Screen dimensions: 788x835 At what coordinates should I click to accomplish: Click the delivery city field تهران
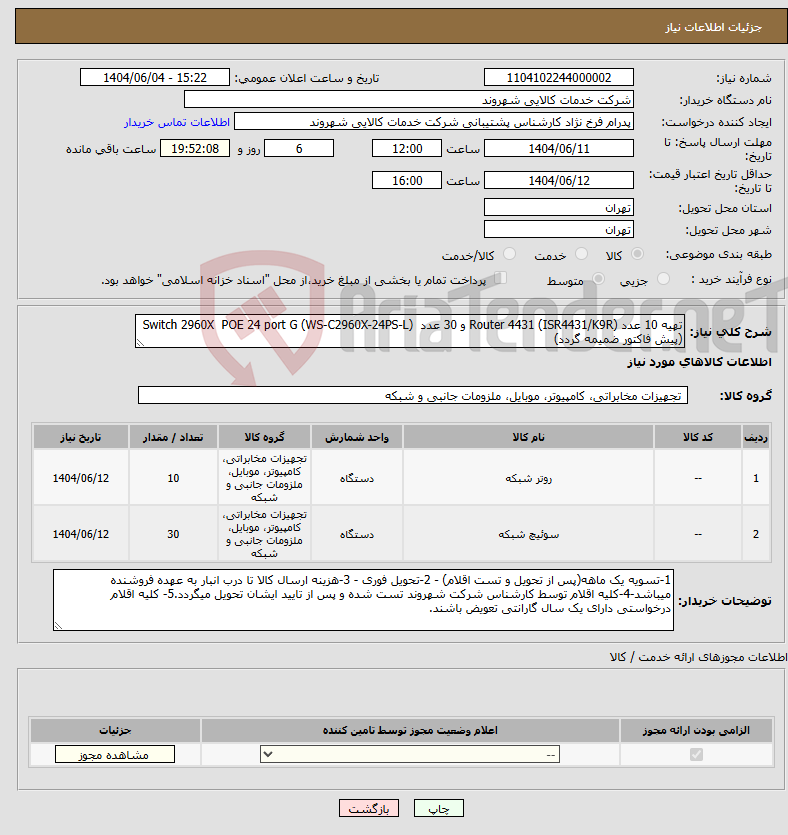pyautogui.click(x=559, y=229)
